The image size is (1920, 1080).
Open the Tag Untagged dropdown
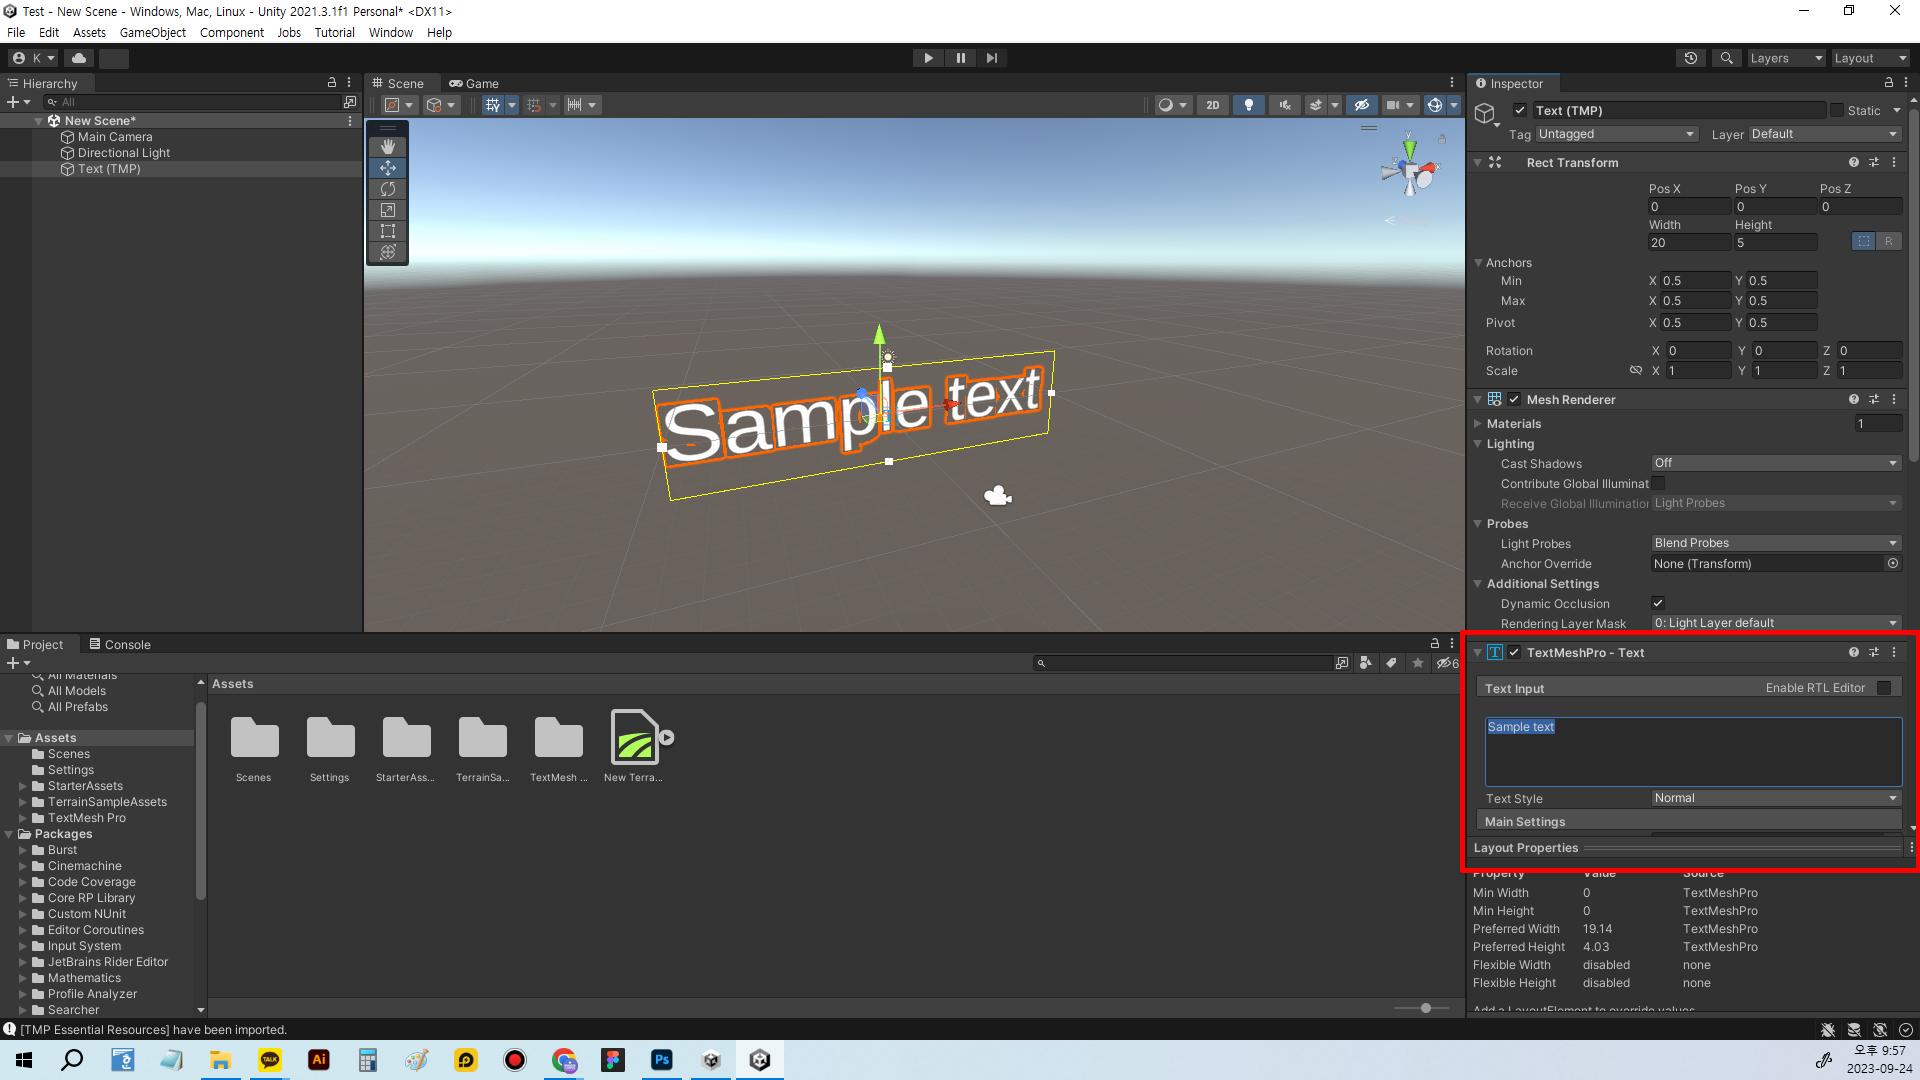[1617, 134]
